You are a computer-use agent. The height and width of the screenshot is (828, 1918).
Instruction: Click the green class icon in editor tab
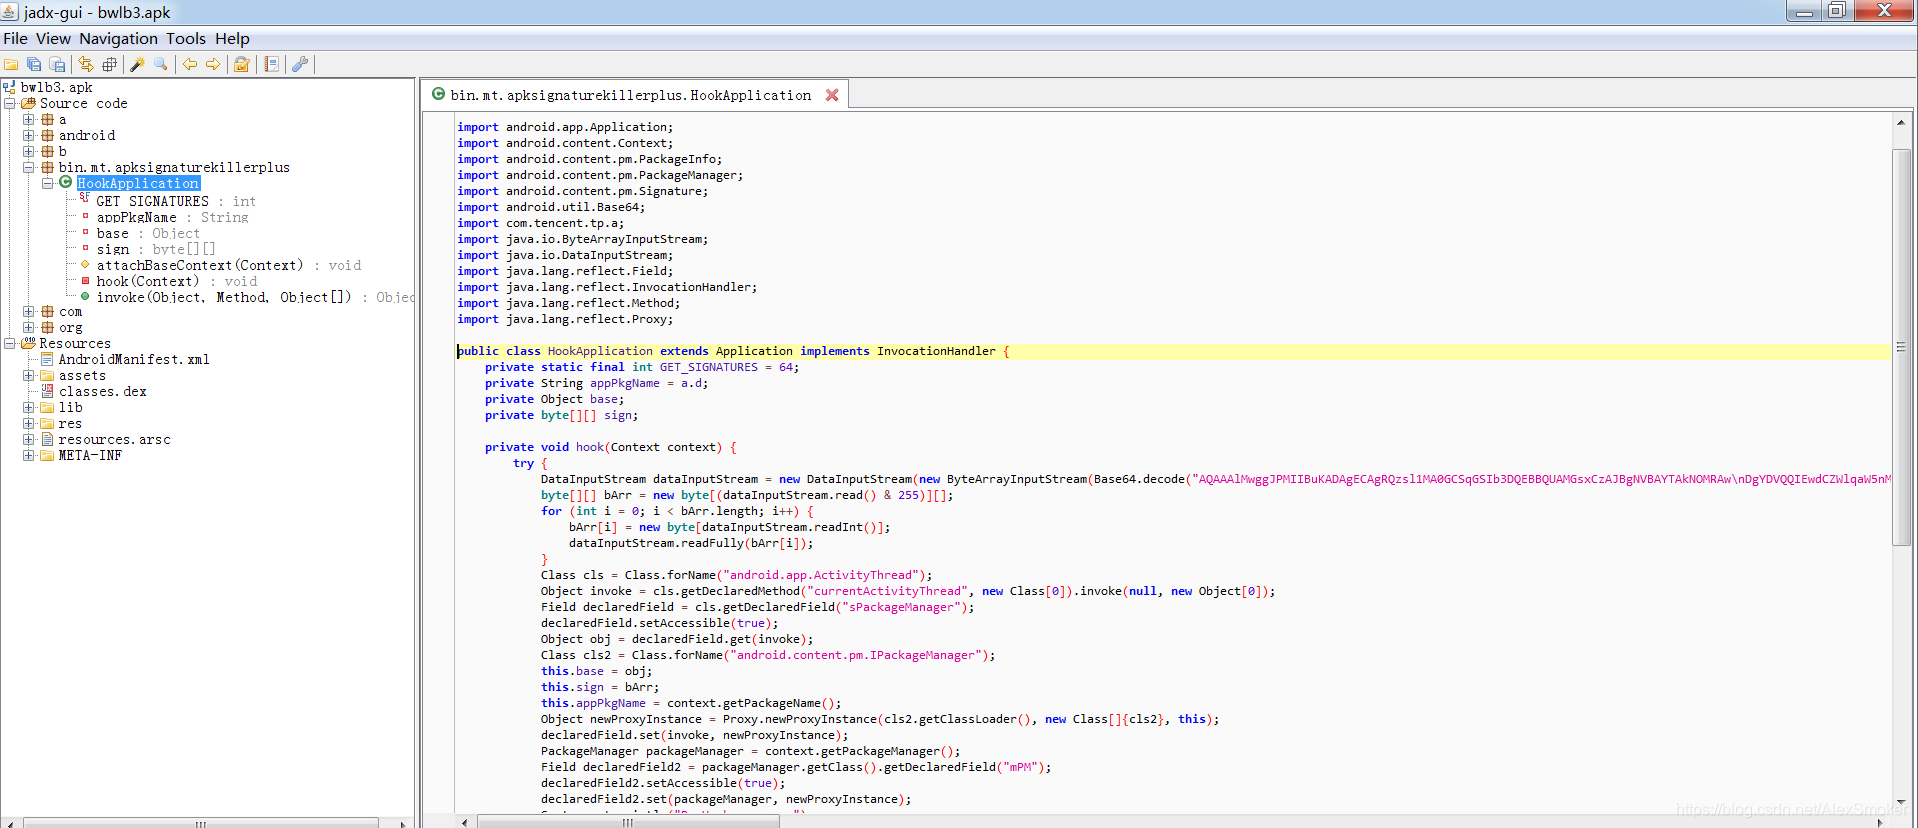[438, 94]
